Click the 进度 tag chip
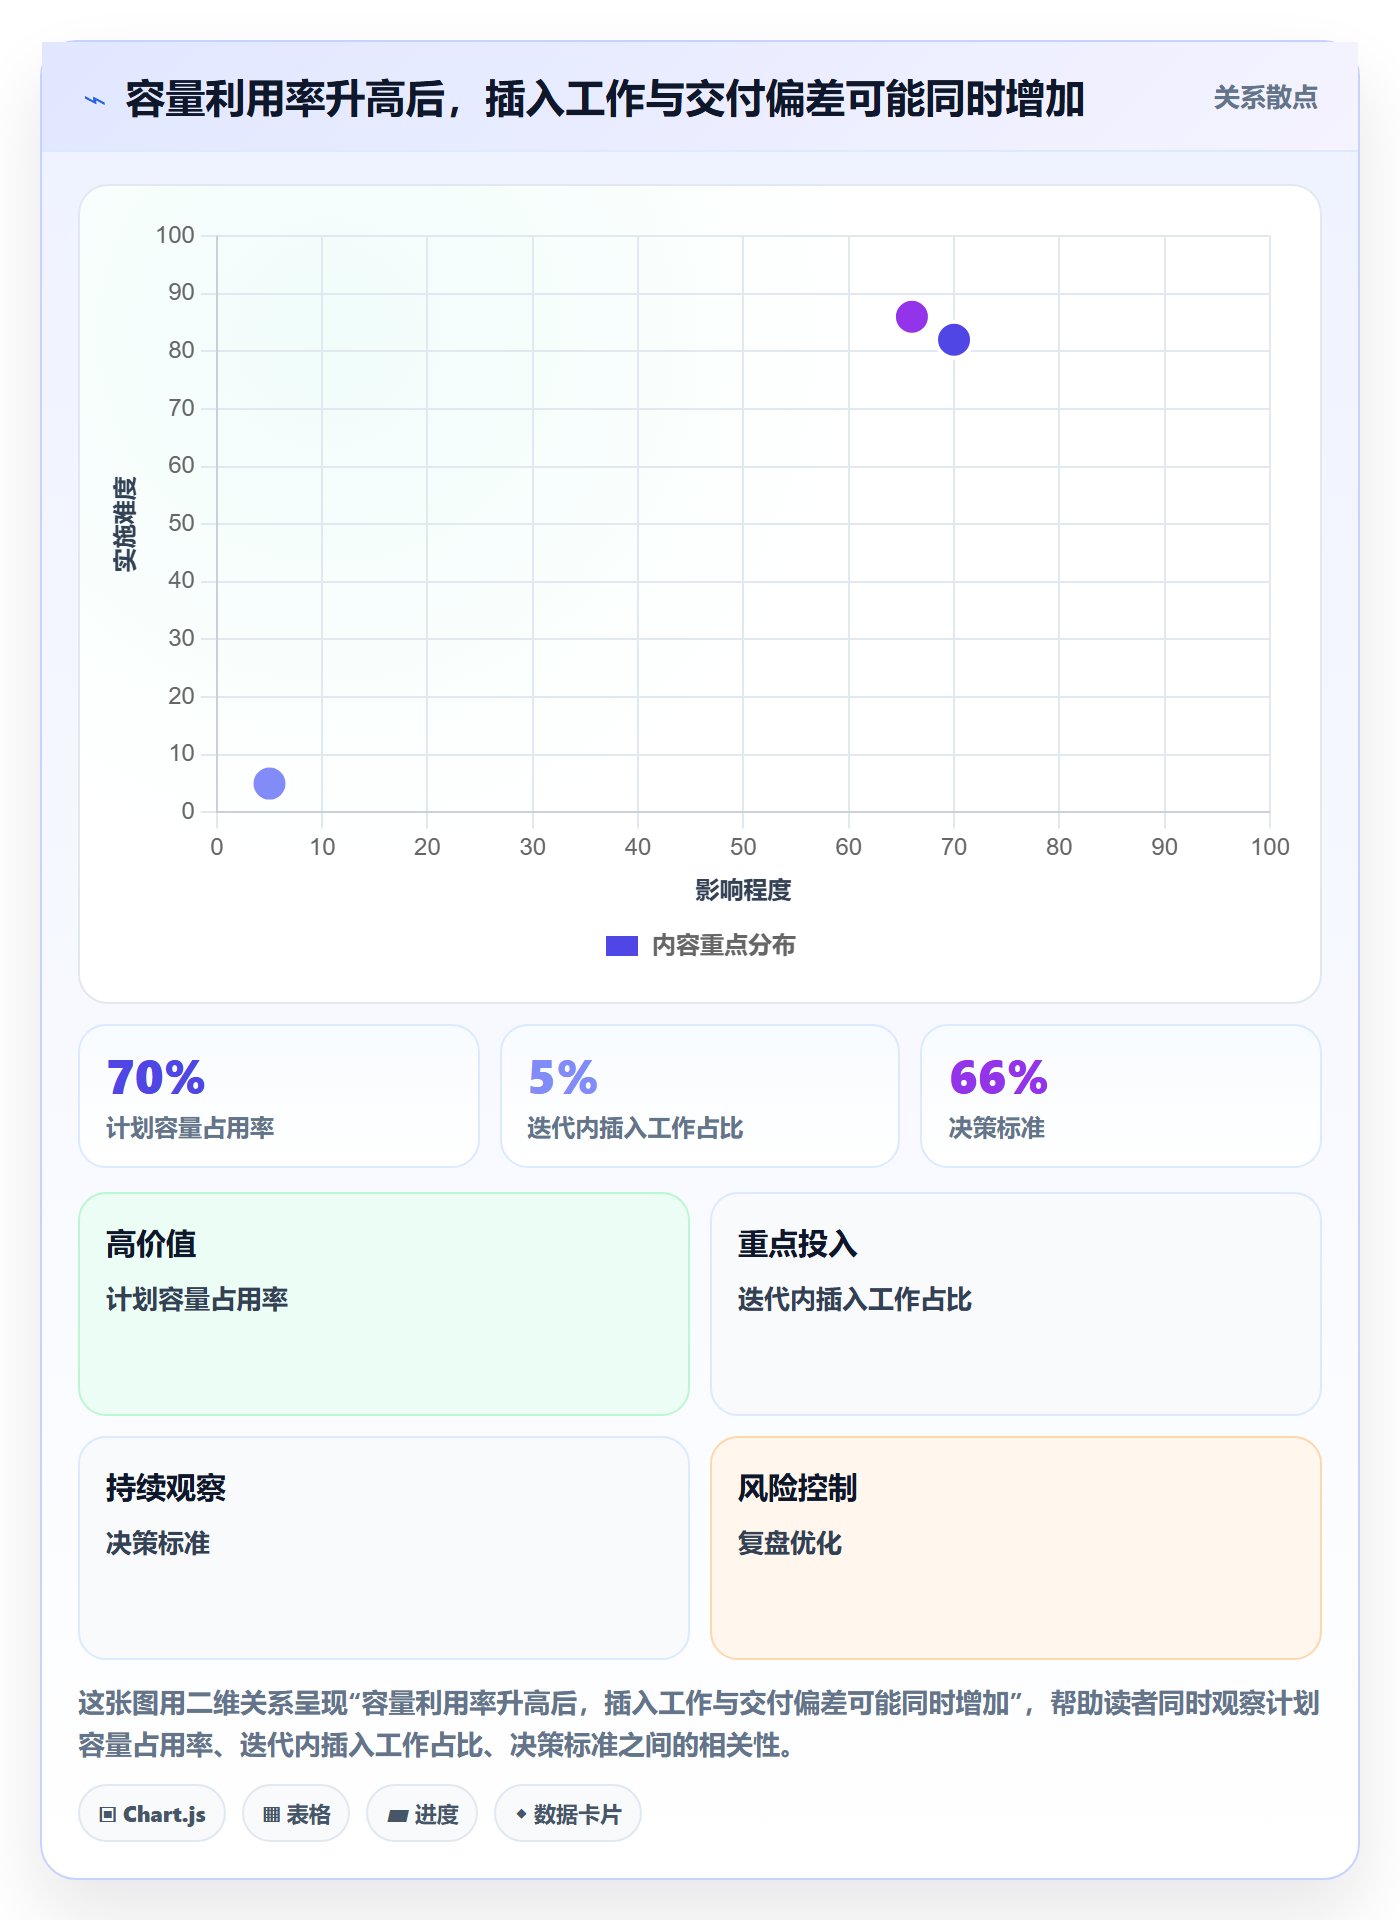The image size is (1400, 1920). 422,1814
